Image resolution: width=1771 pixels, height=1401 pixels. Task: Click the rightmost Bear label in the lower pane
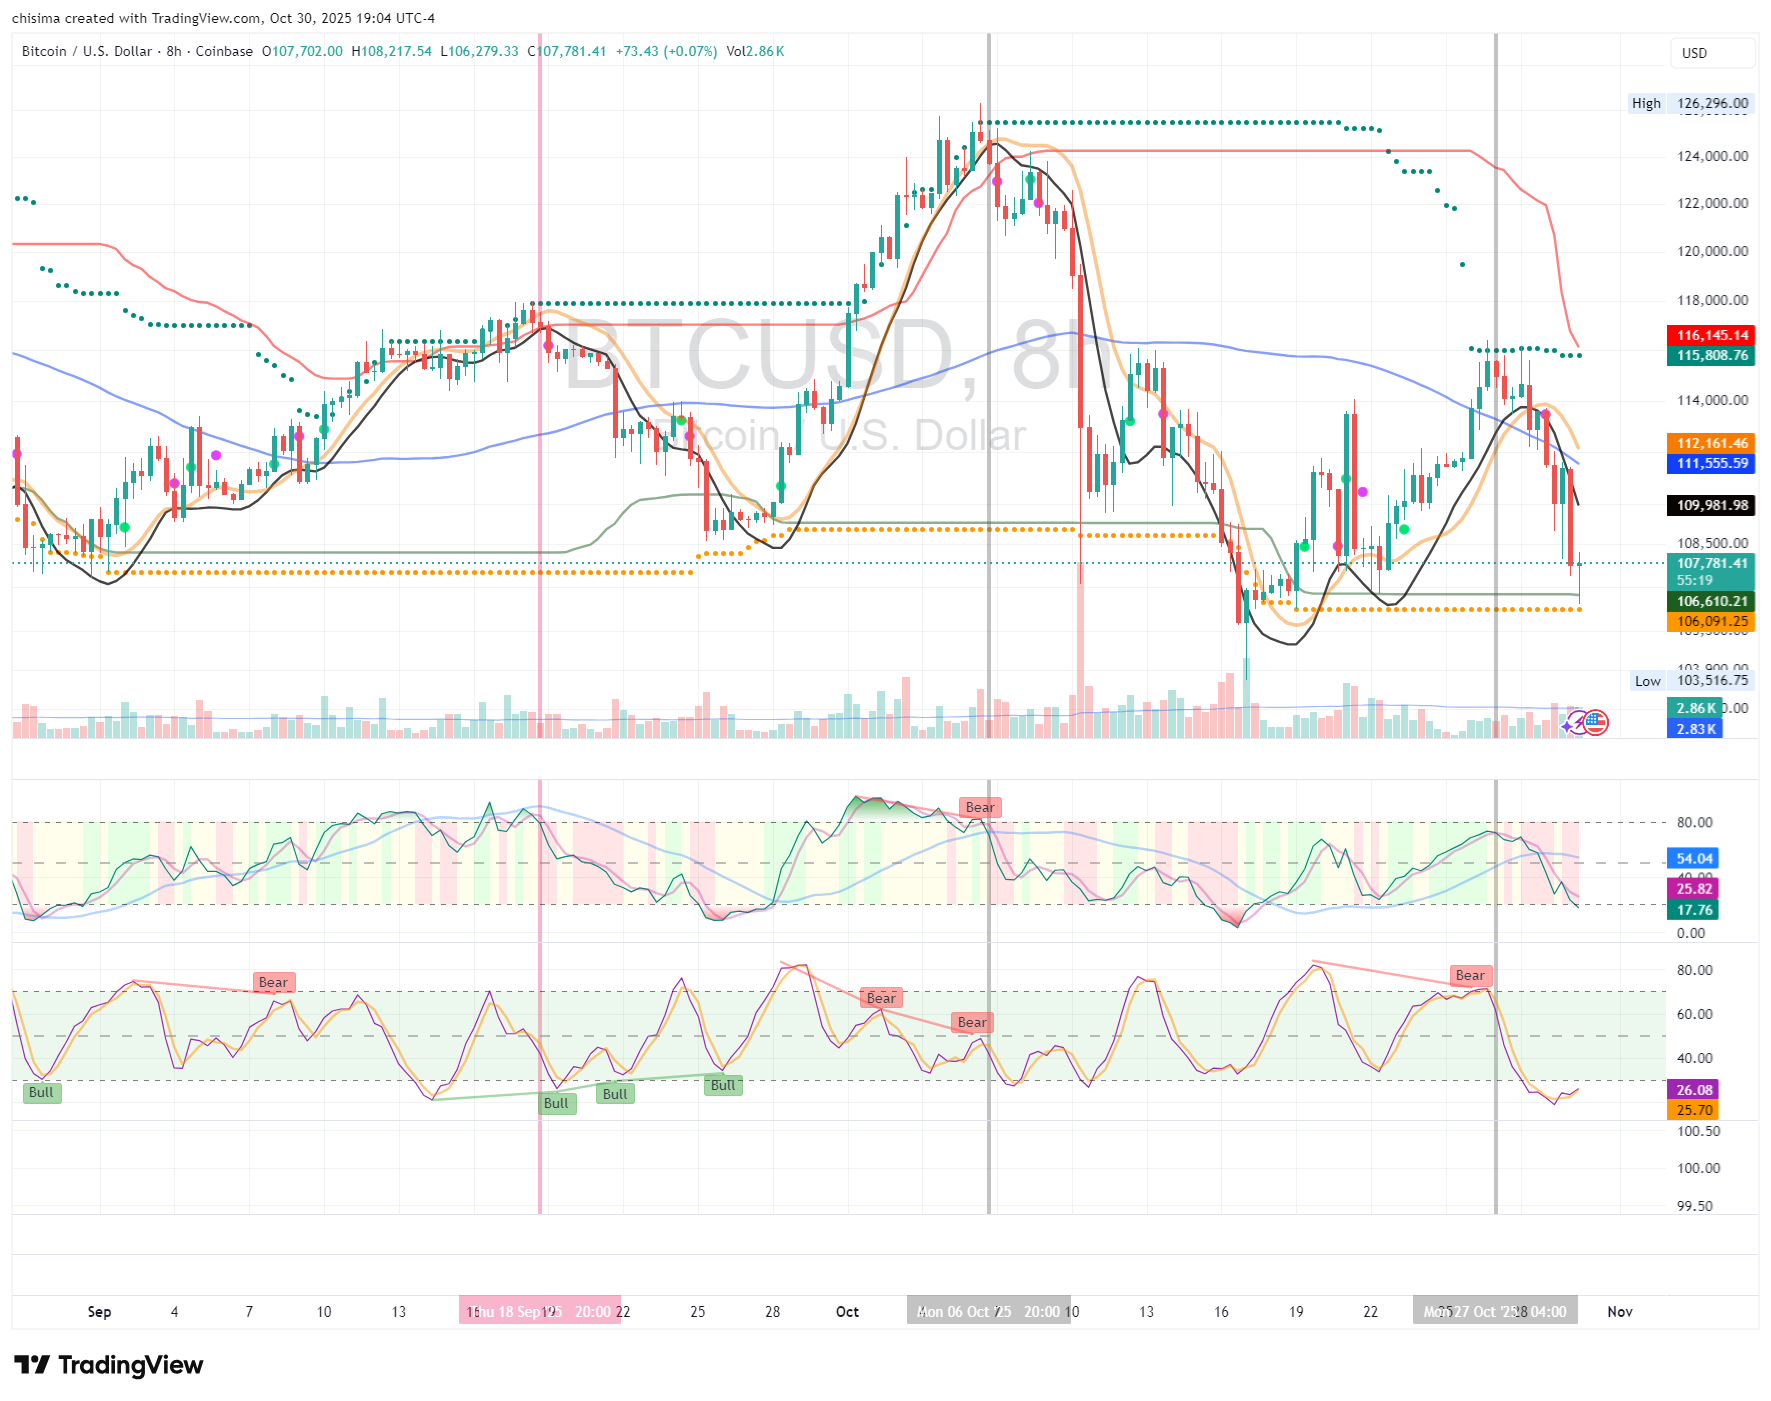coord(1470,975)
